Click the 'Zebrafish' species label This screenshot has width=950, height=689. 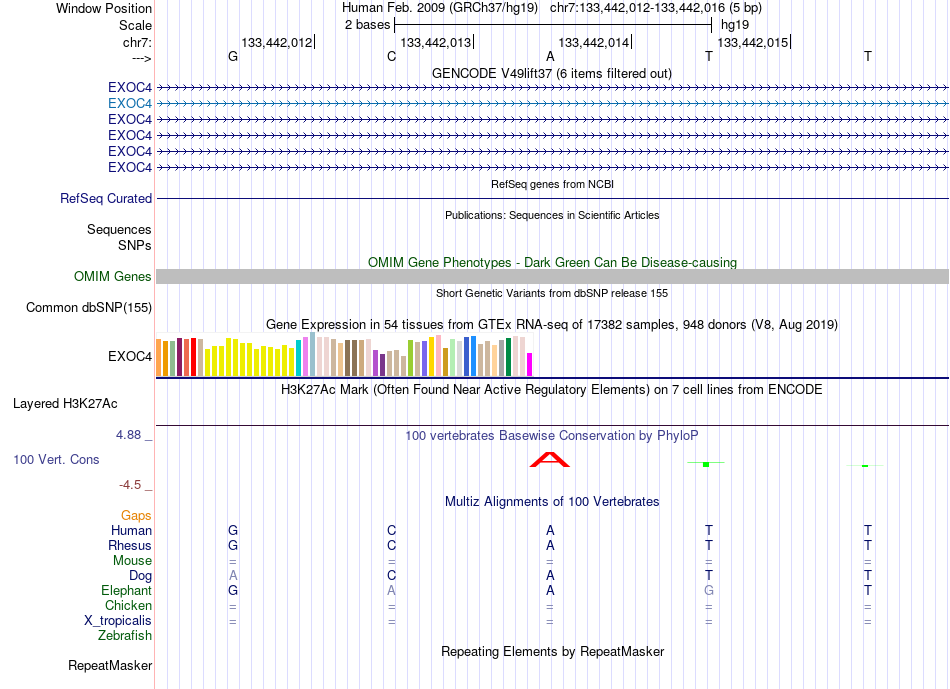(125, 636)
